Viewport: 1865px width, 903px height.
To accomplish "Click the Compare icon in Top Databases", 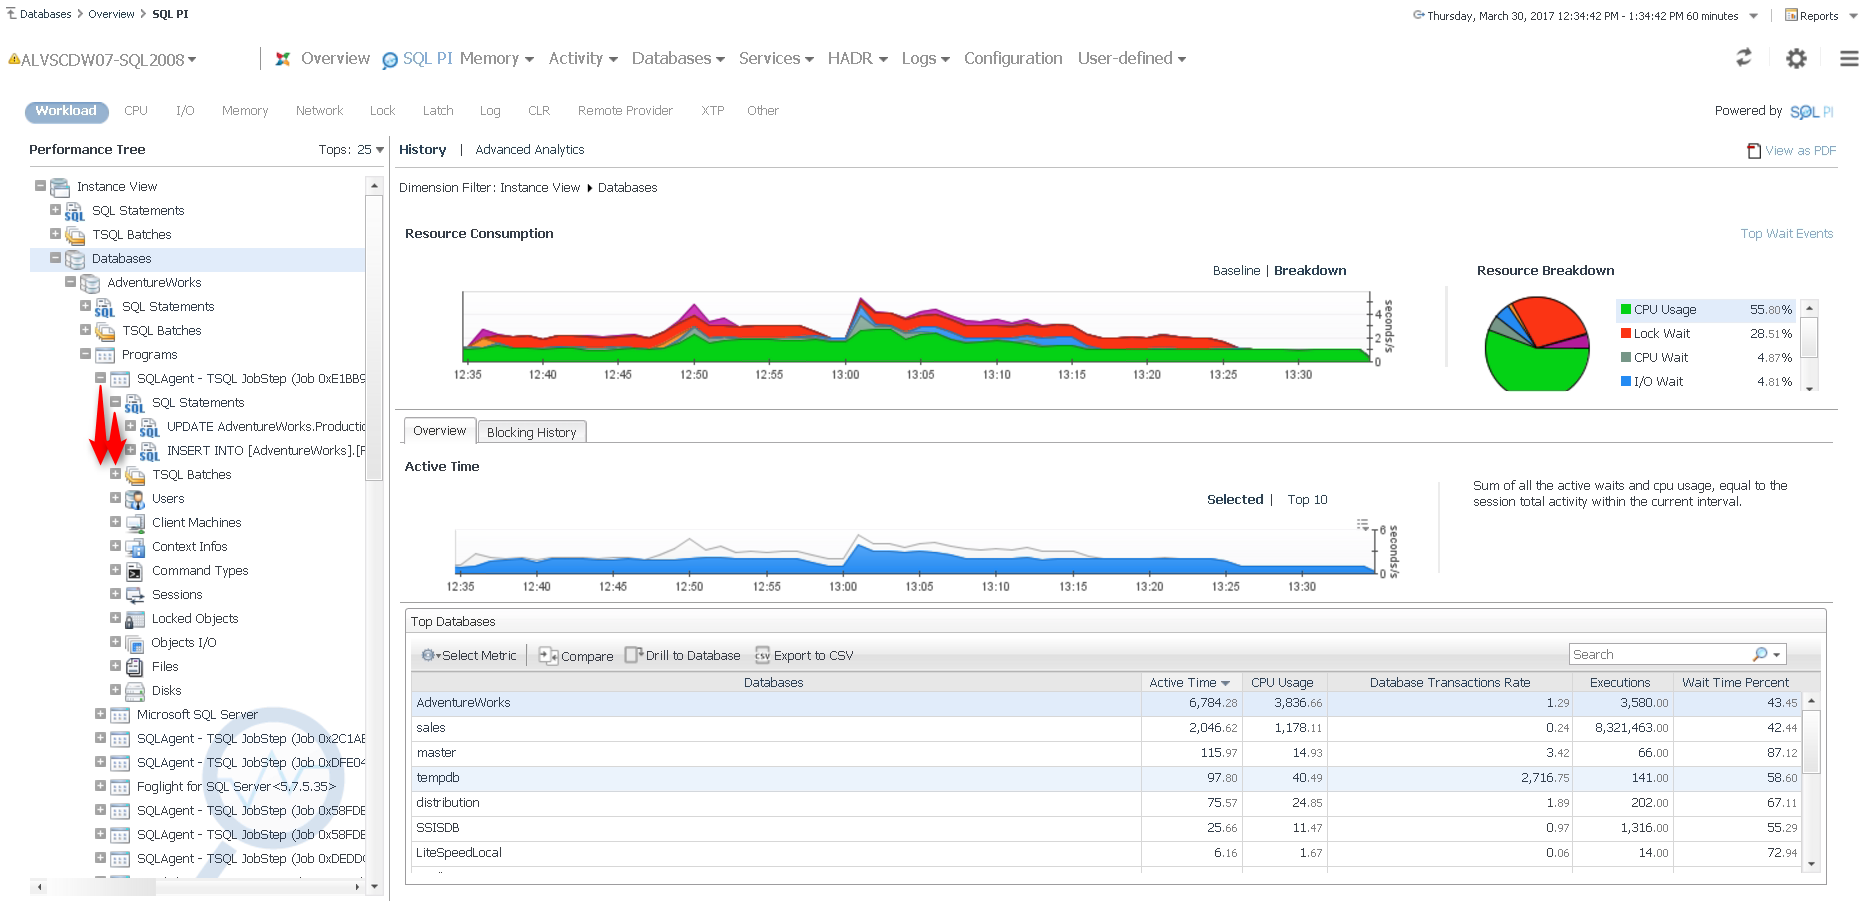I will 547,655.
